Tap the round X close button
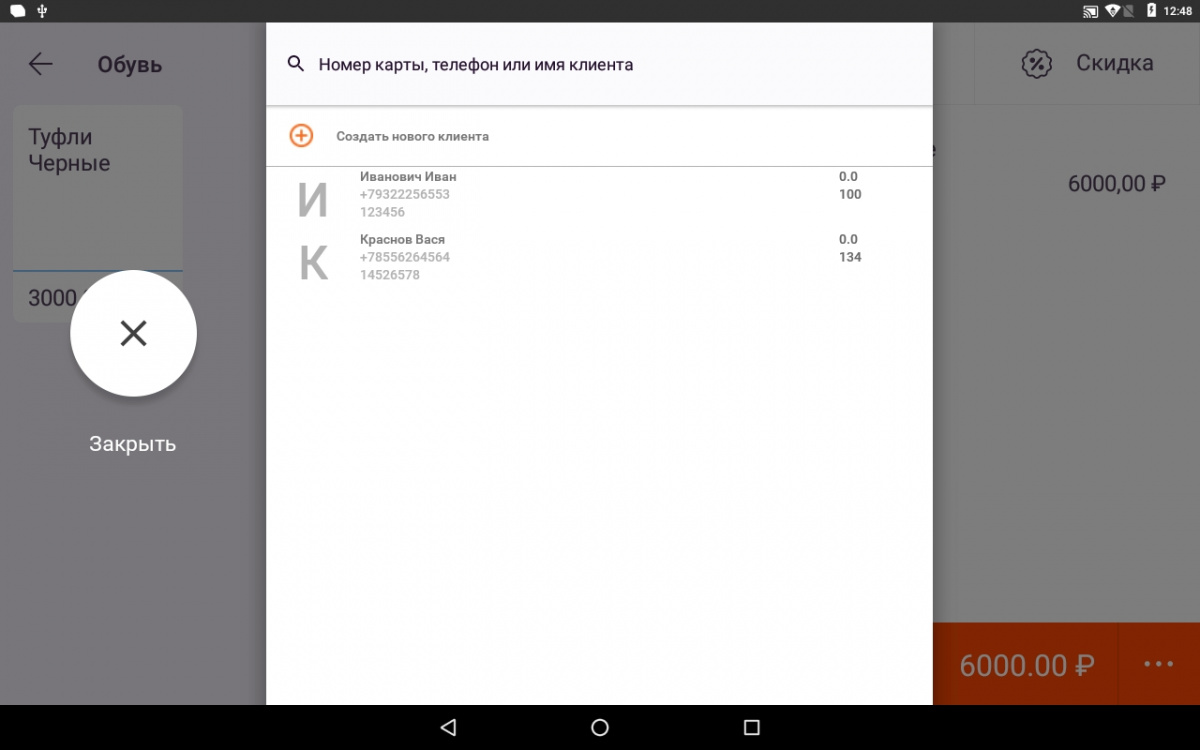The height and width of the screenshot is (750, 1200). [133, 333]
